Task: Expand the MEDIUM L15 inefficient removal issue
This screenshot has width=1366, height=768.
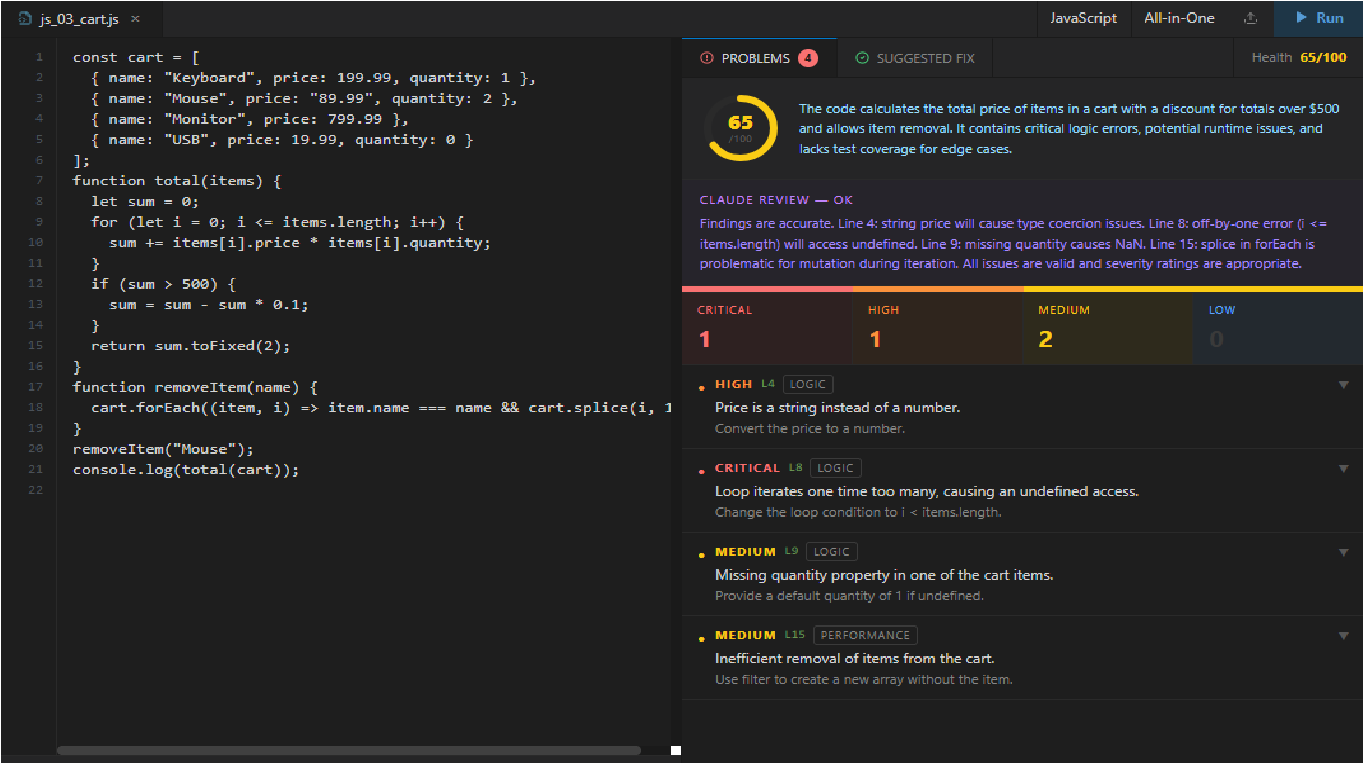Action: coord(1344,636)
